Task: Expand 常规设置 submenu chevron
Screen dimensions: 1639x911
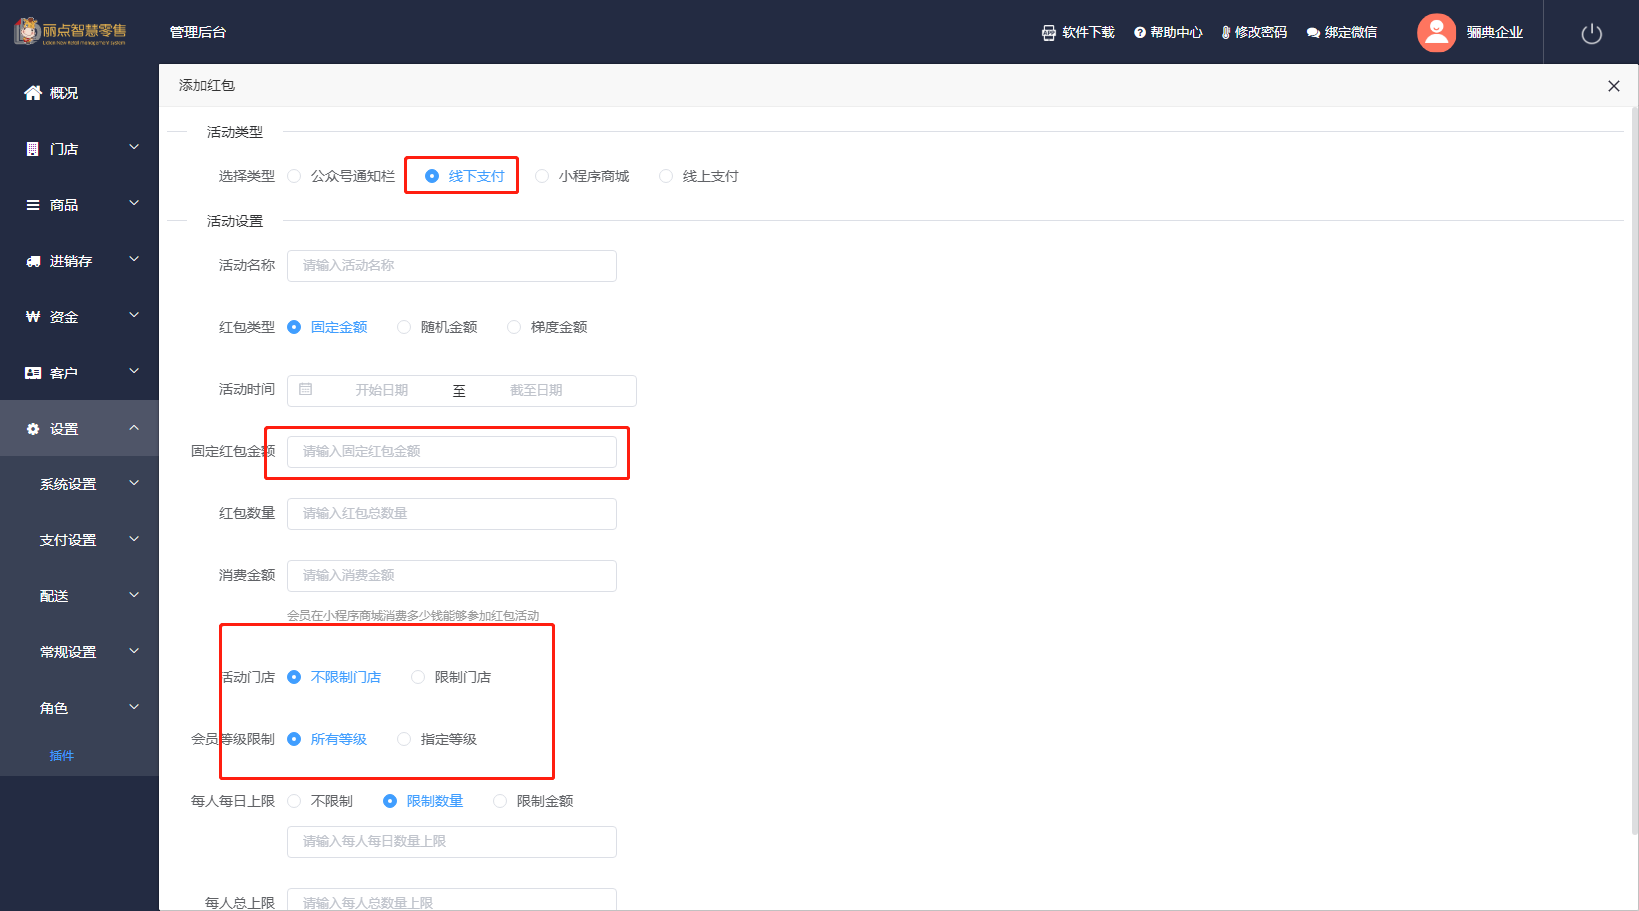Action: click(x=134, y=652)
